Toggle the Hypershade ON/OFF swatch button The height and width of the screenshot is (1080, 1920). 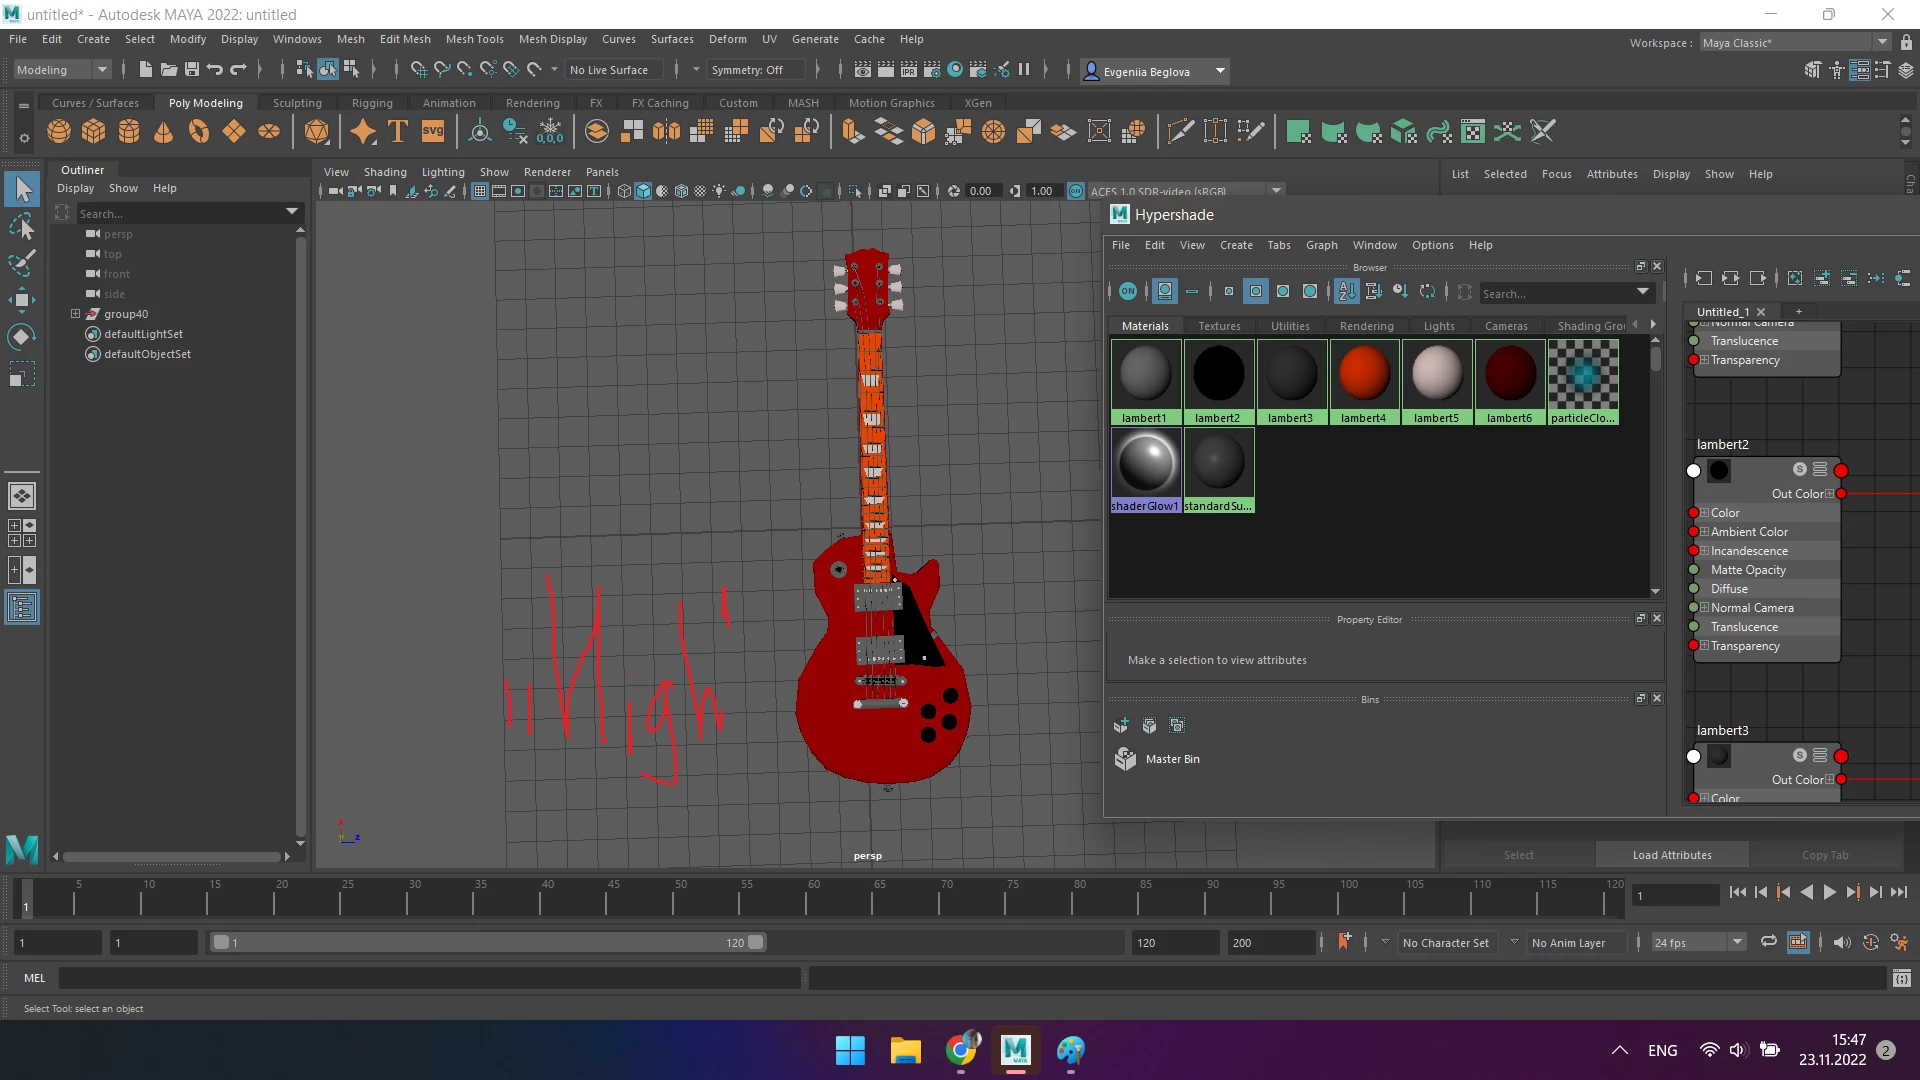point(1128,291)
